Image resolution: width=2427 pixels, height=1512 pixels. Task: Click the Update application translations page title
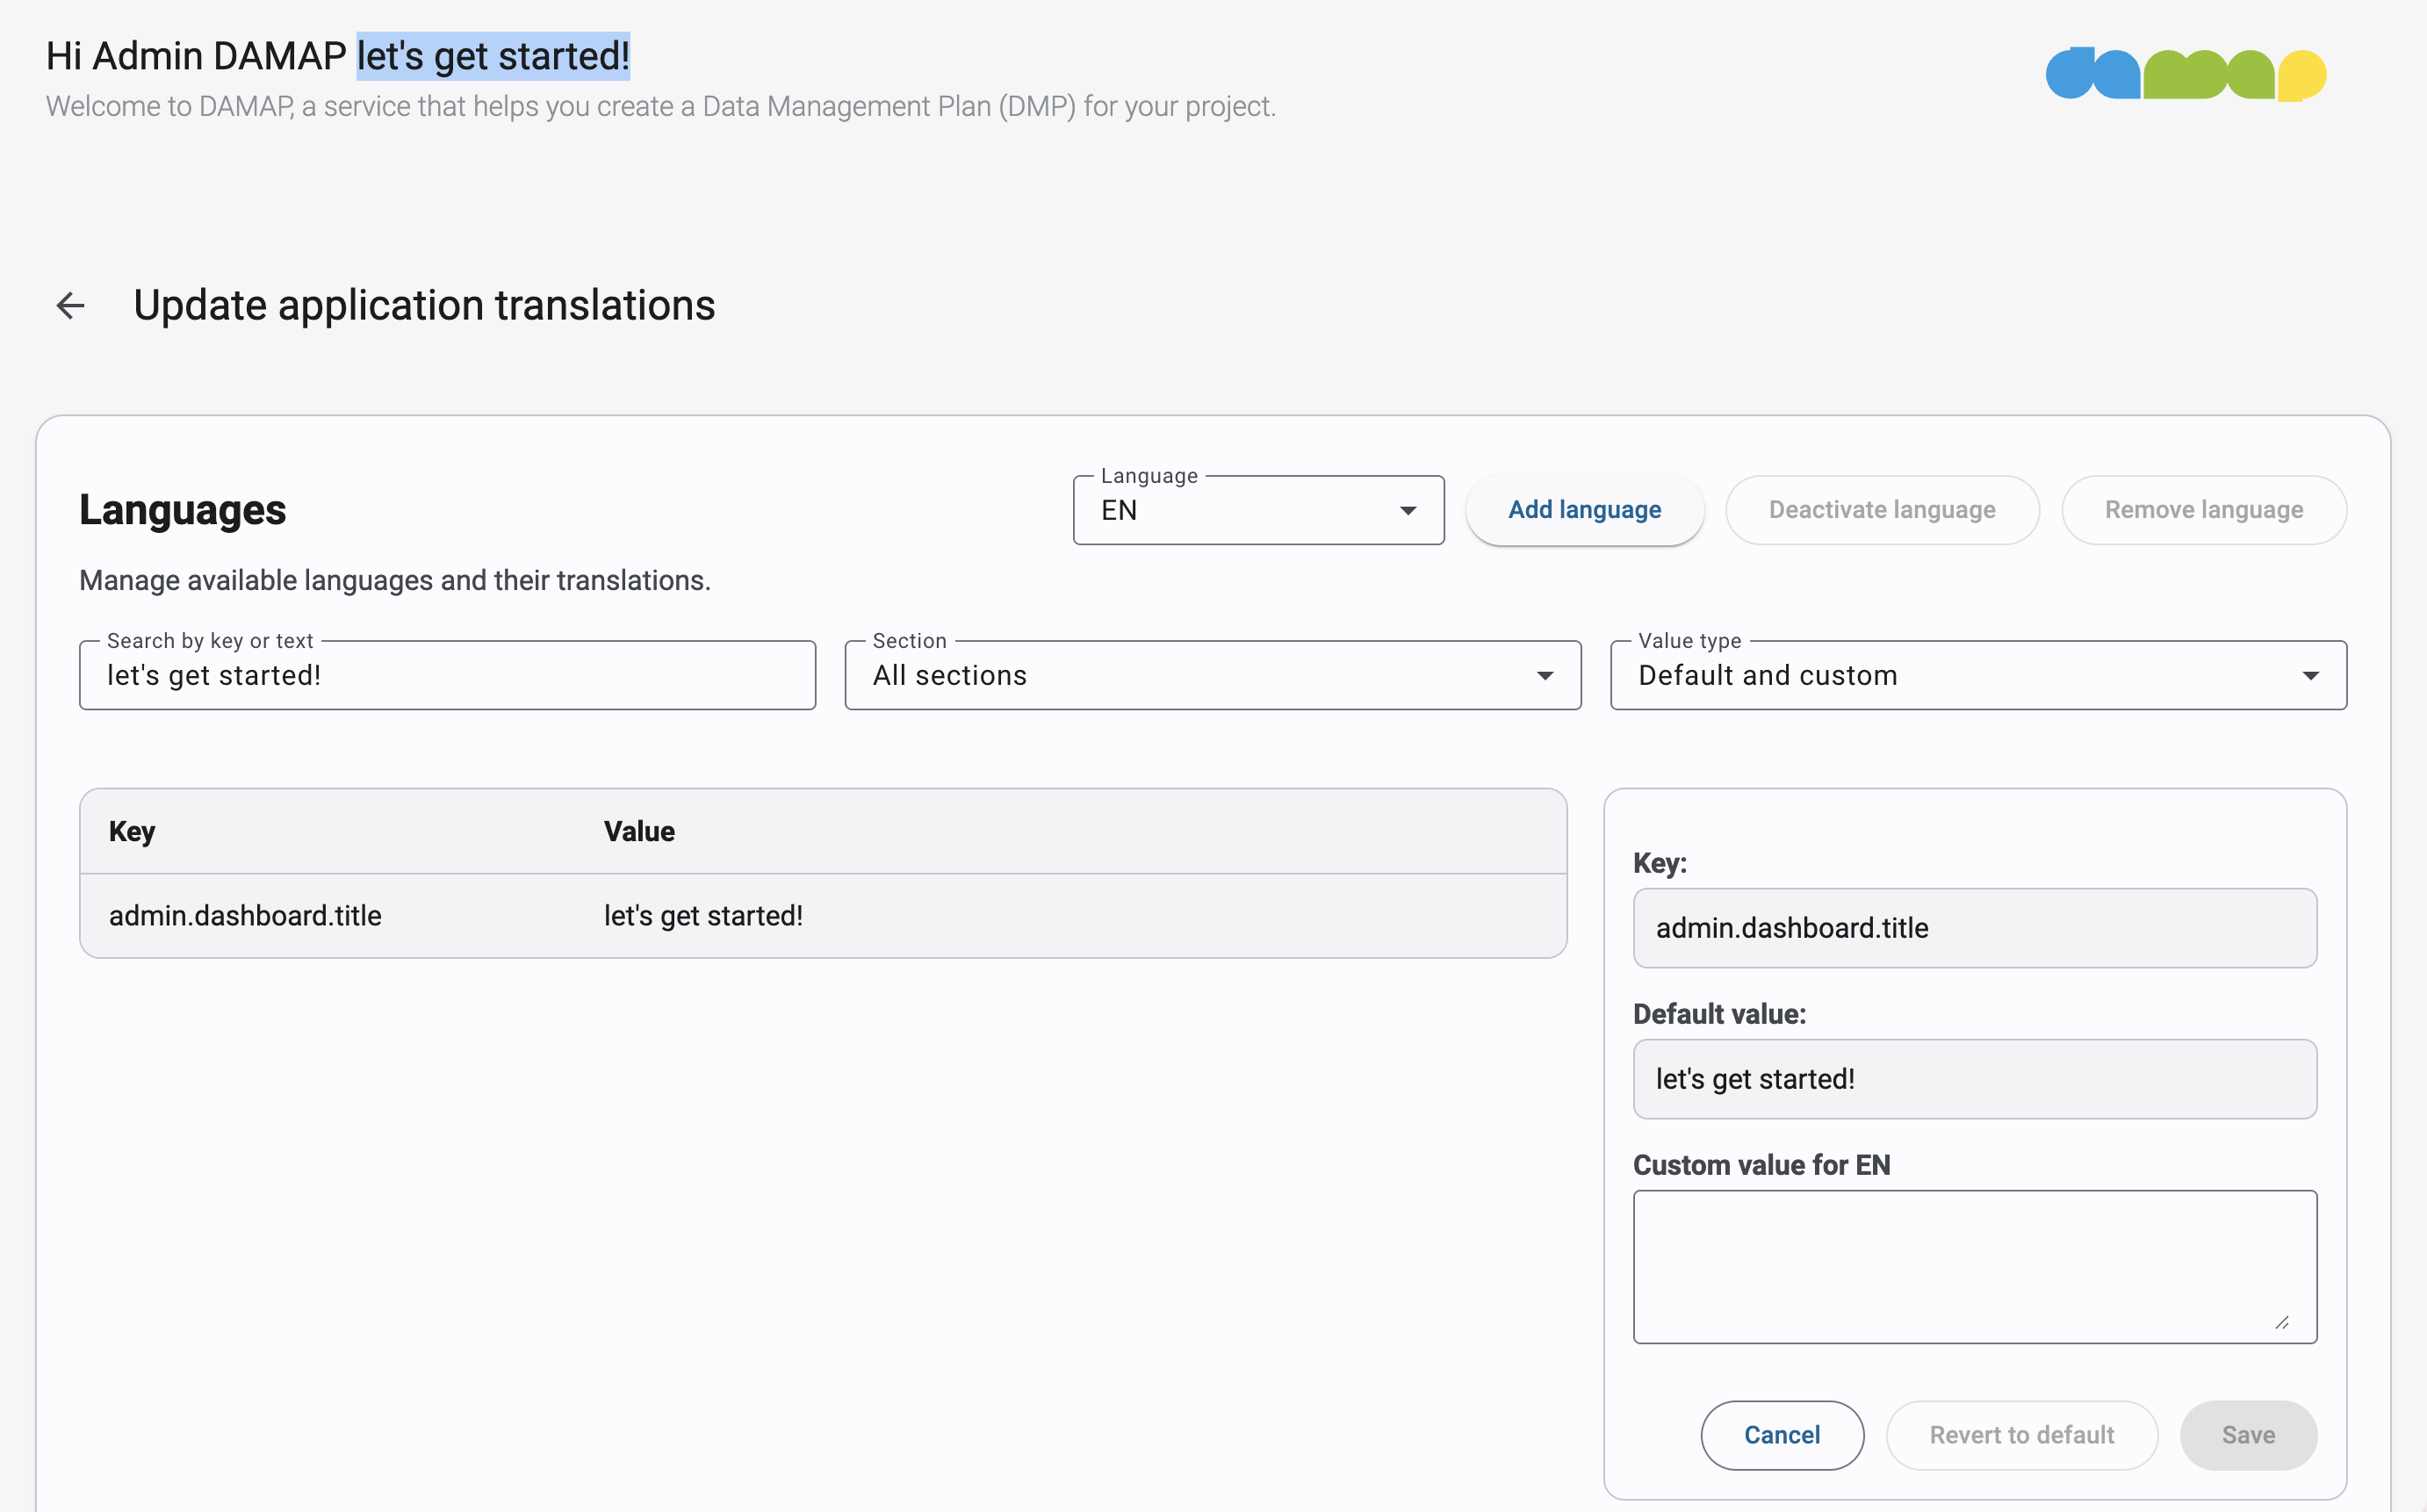[424, 305]
